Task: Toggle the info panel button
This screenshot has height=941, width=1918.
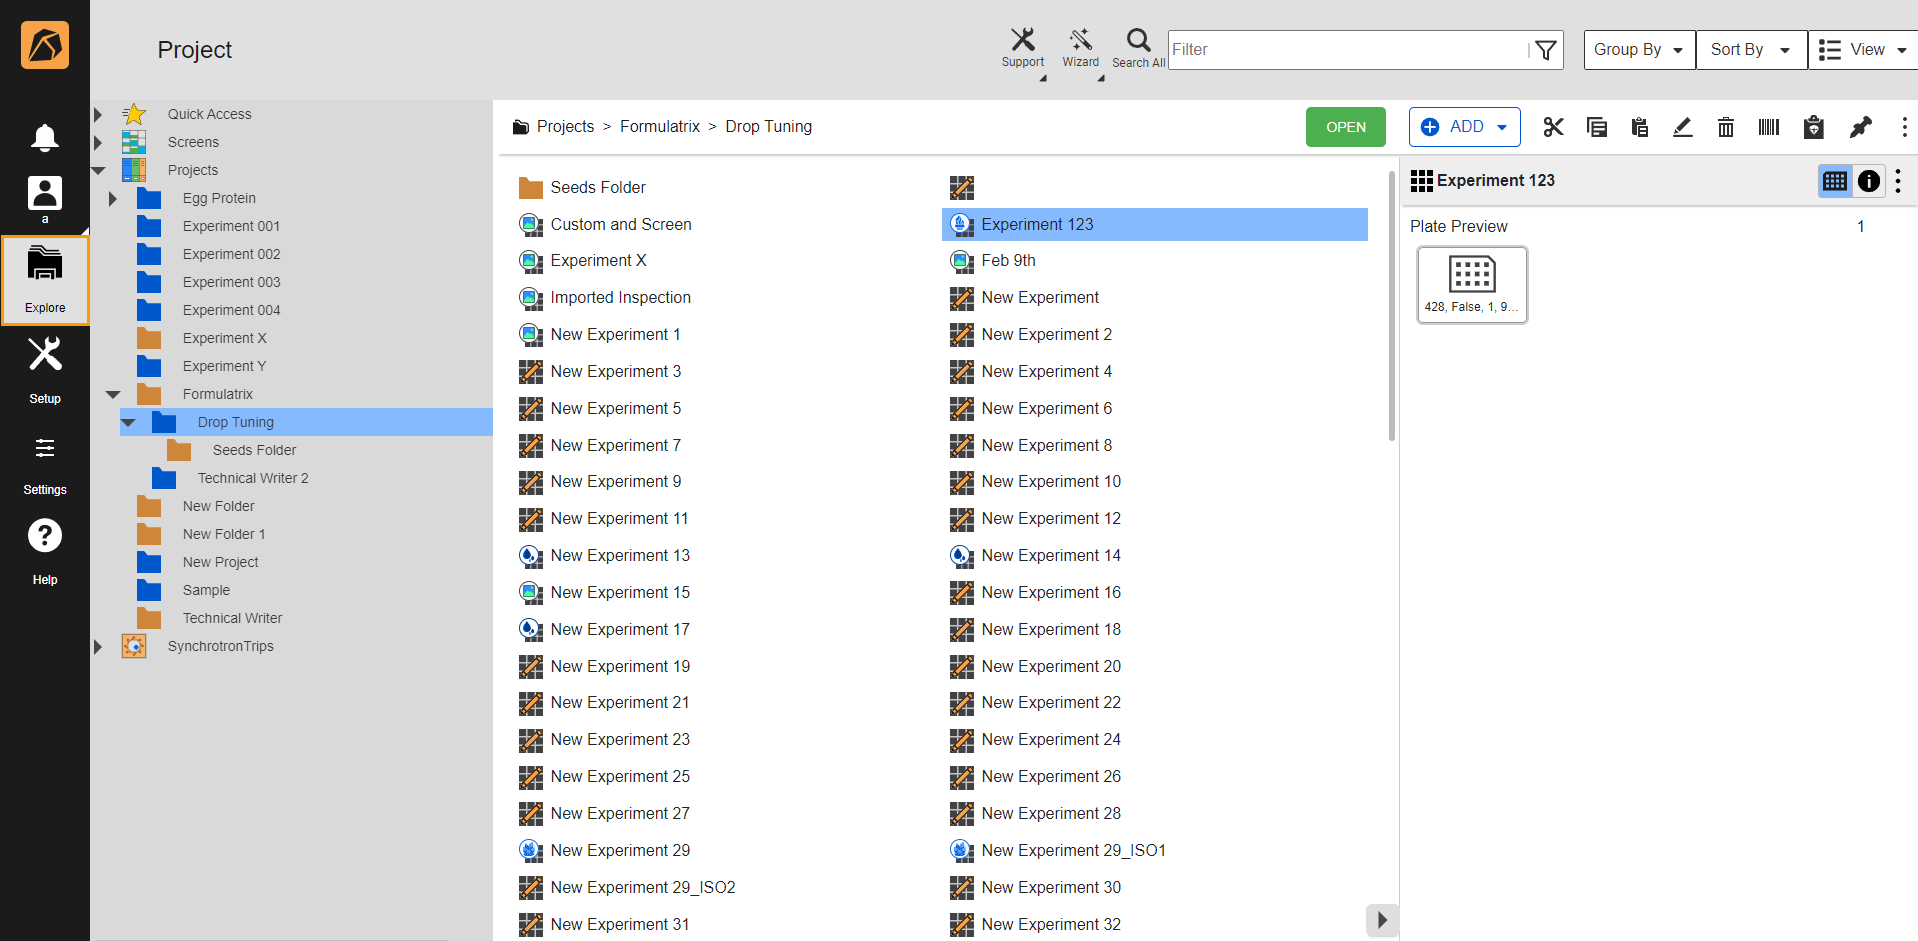Action: (1868, 181)
